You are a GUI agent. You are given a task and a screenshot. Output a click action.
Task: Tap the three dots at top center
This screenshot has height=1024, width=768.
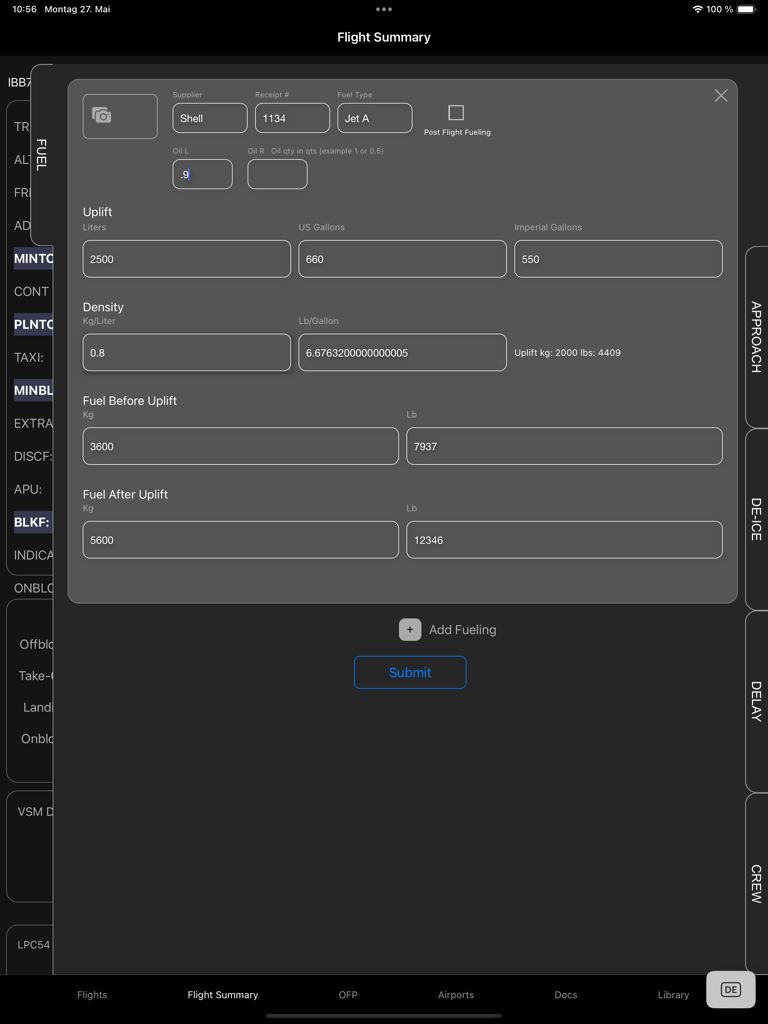click(384, 10)
